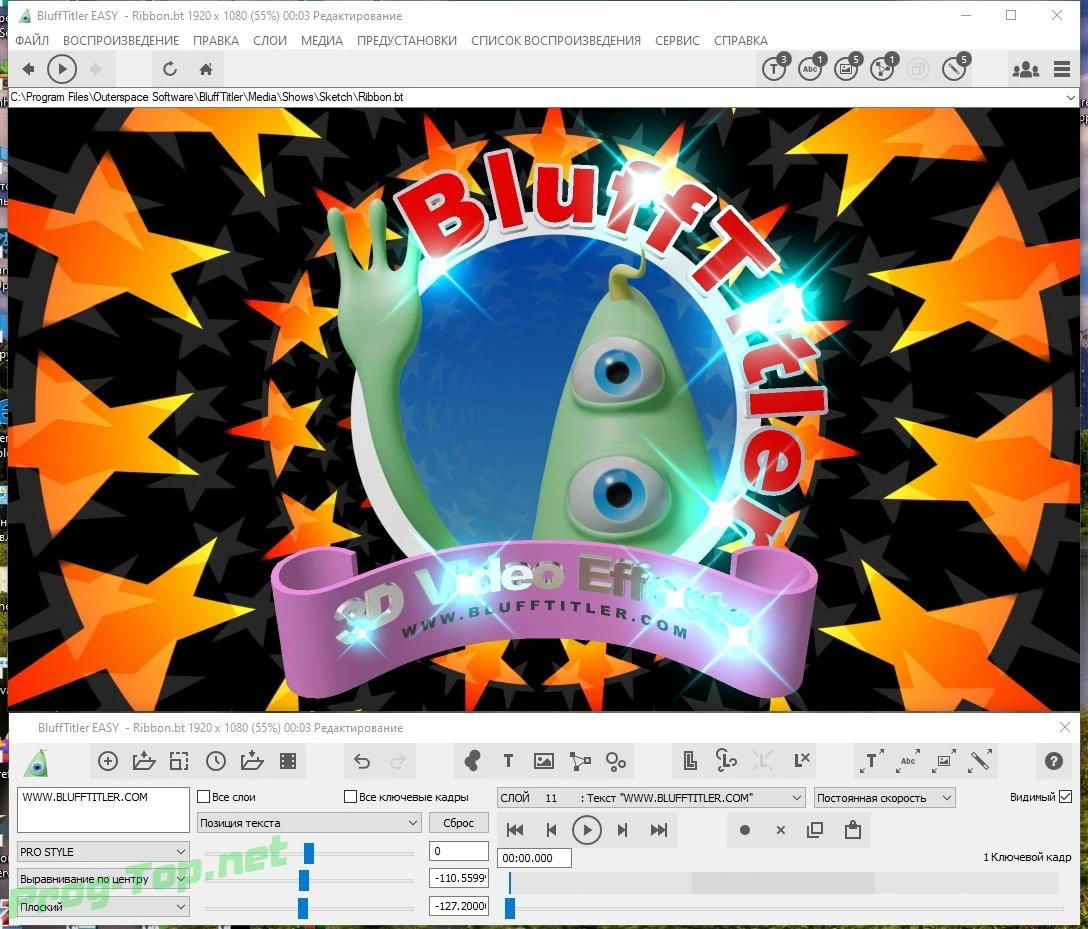
Task: Go back with the left arrow icon
Action: tap(28, 69)
